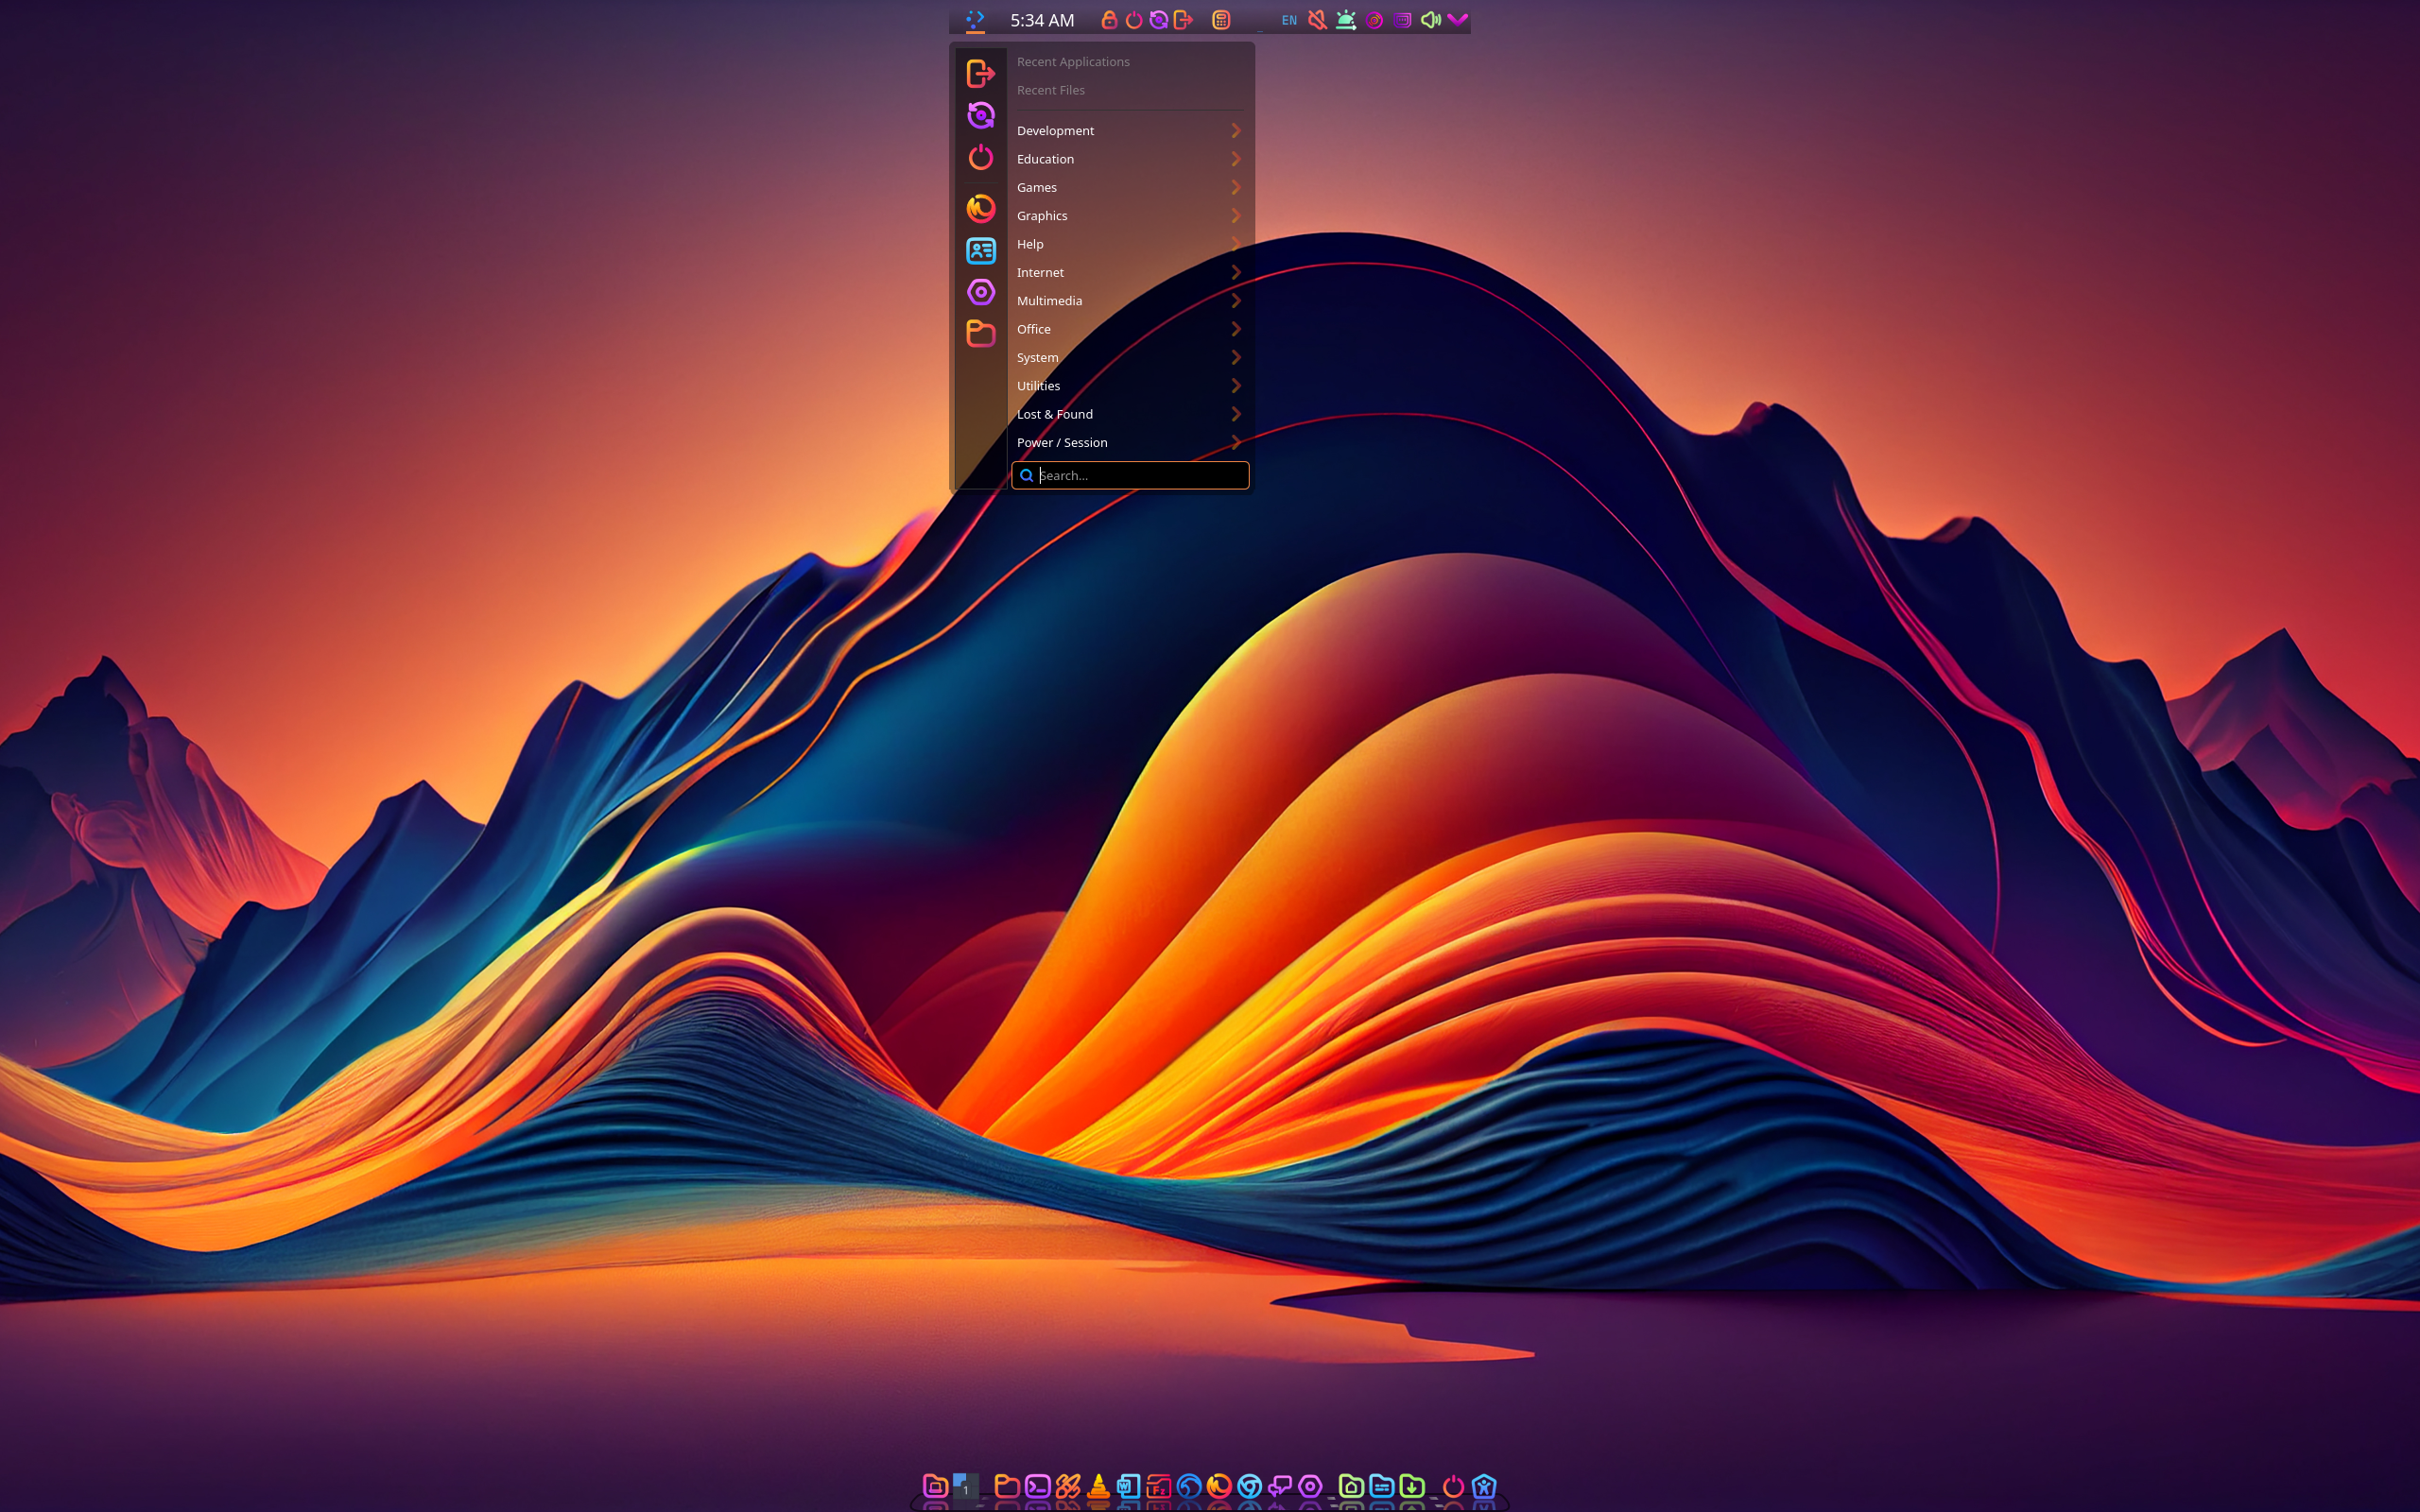This screenshot has width=2420, height=1512.
Task: Launch FileZilla from dock
Action: (x=1158, y=1486)
